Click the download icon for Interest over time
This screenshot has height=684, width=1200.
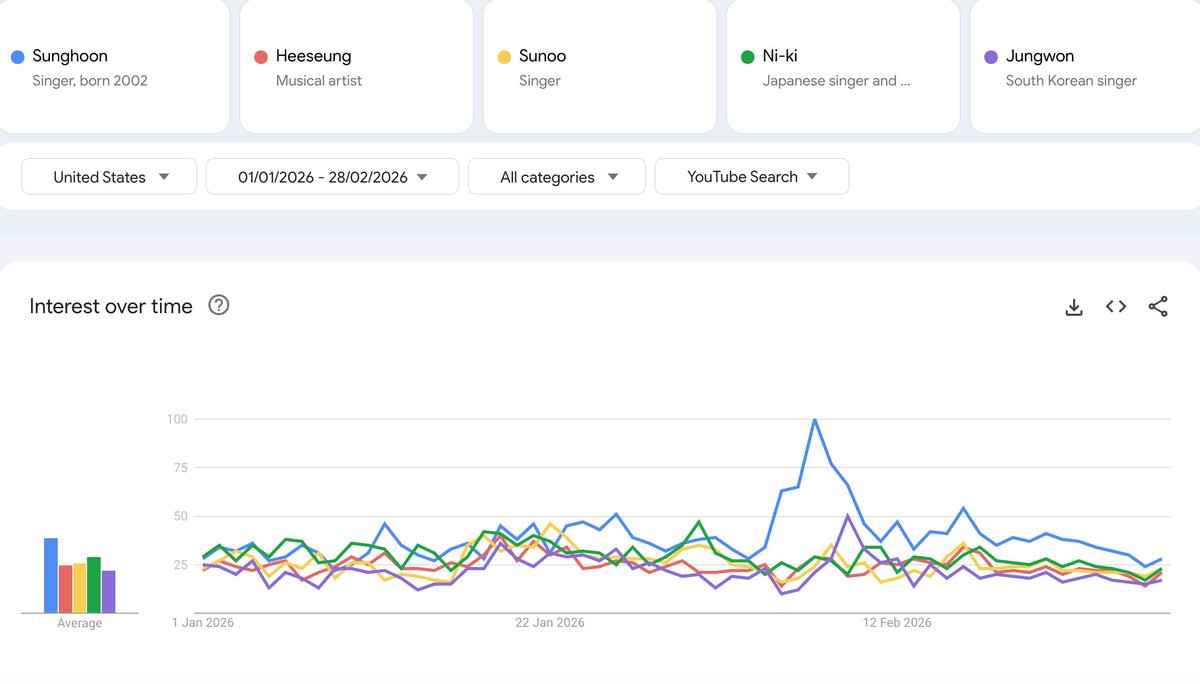[1074, 307]
